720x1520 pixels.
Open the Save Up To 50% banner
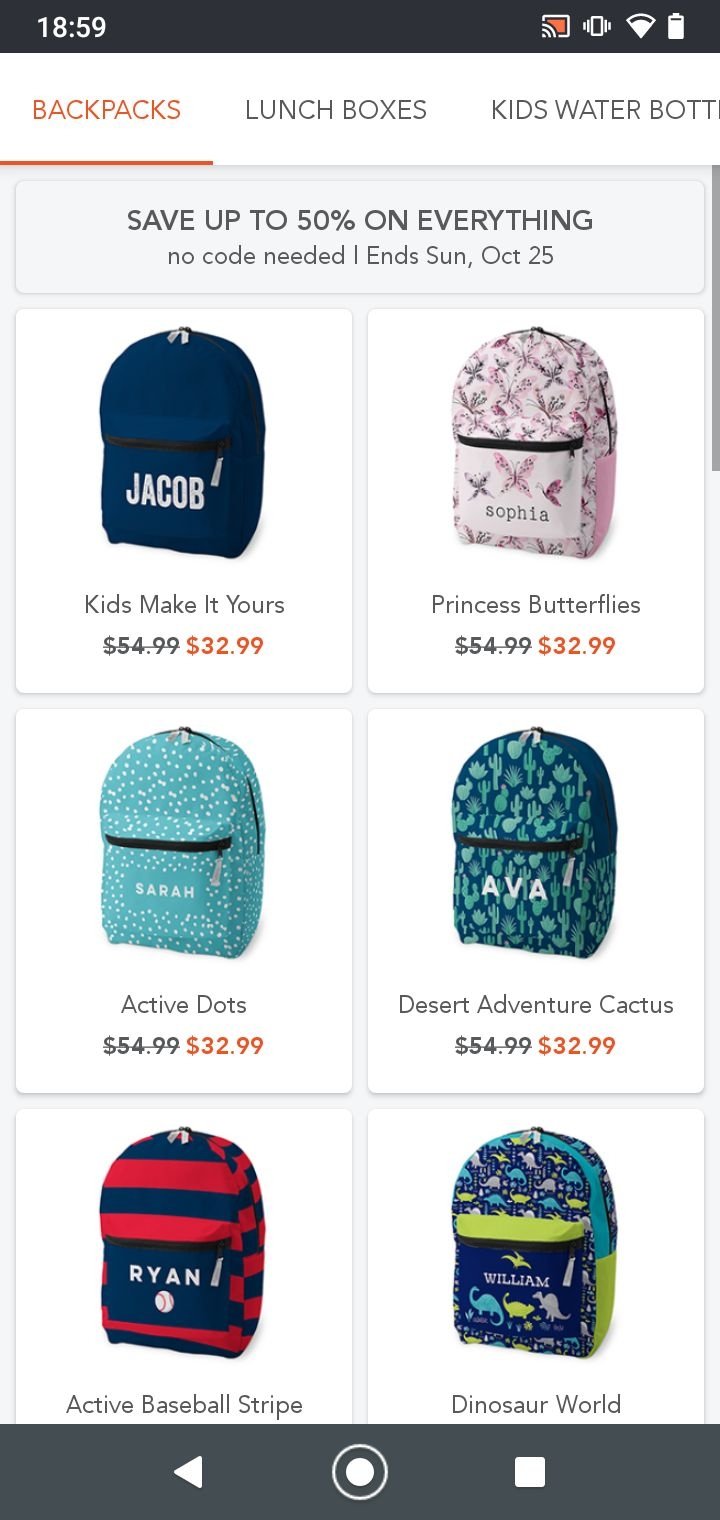tap(360, 237)
